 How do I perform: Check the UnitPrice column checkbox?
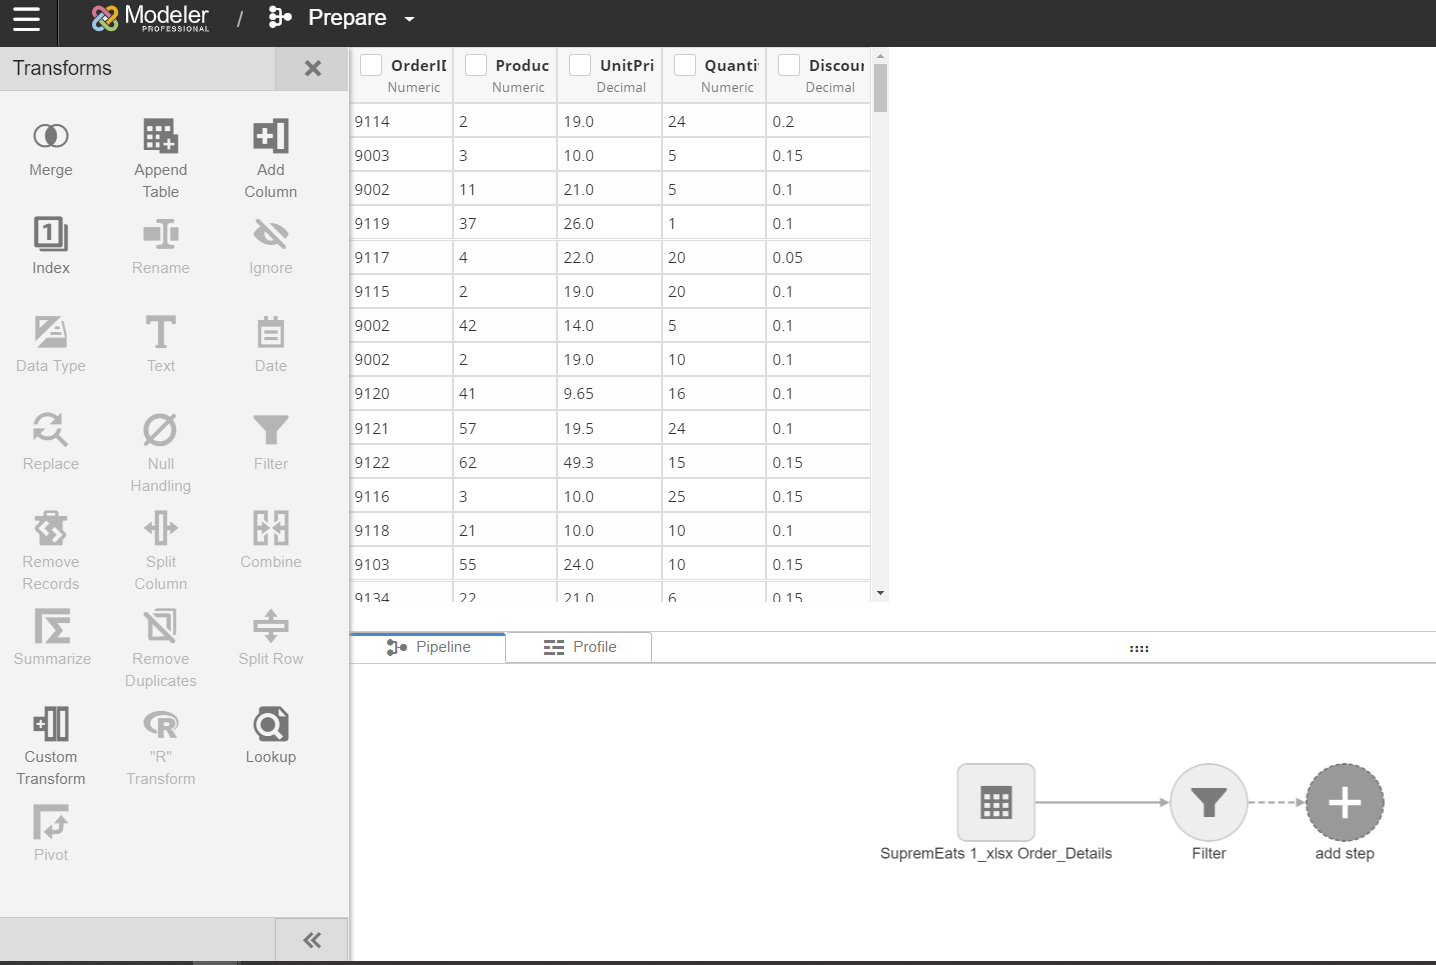[580, 65]
